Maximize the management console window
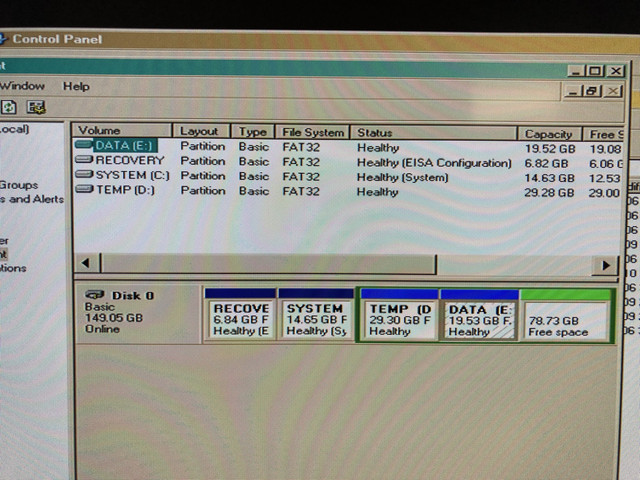Image resolution: width=640 pixels, height=480 pixels. pos(595,71)
